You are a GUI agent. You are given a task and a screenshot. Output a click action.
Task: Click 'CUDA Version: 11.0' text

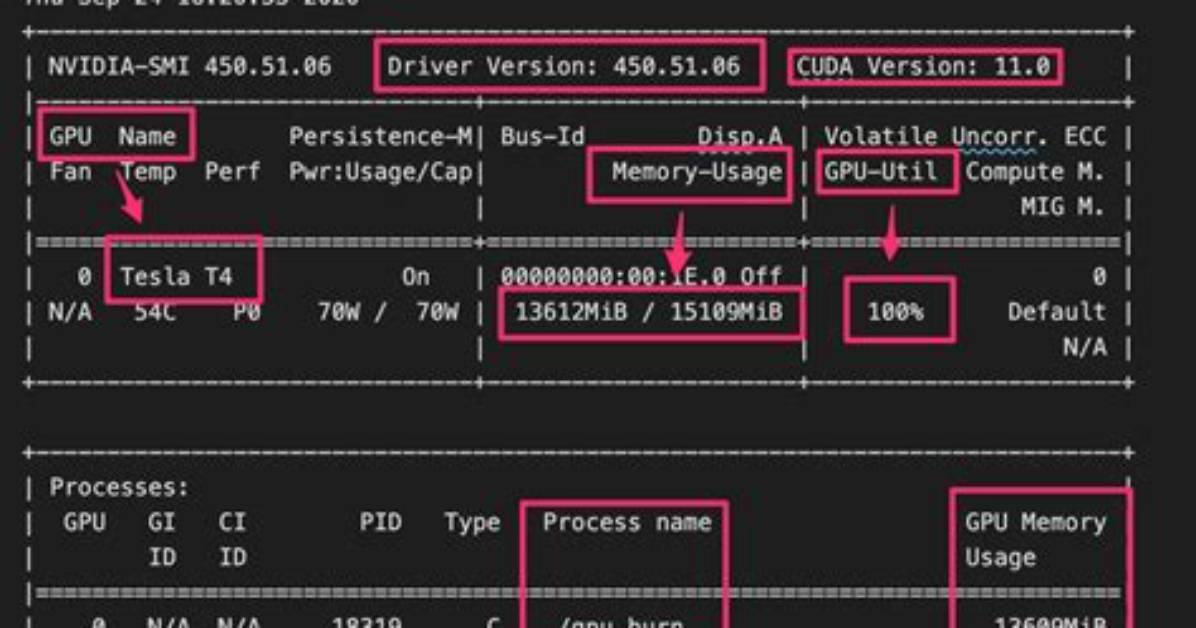tap(924, 66)
